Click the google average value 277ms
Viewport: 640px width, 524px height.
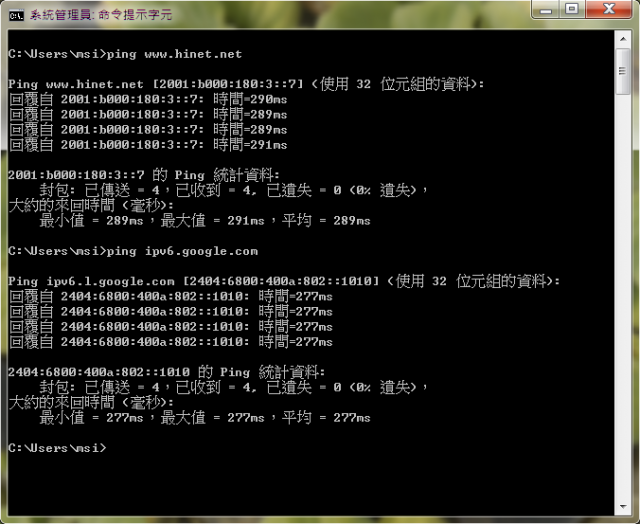click(352, 418)
